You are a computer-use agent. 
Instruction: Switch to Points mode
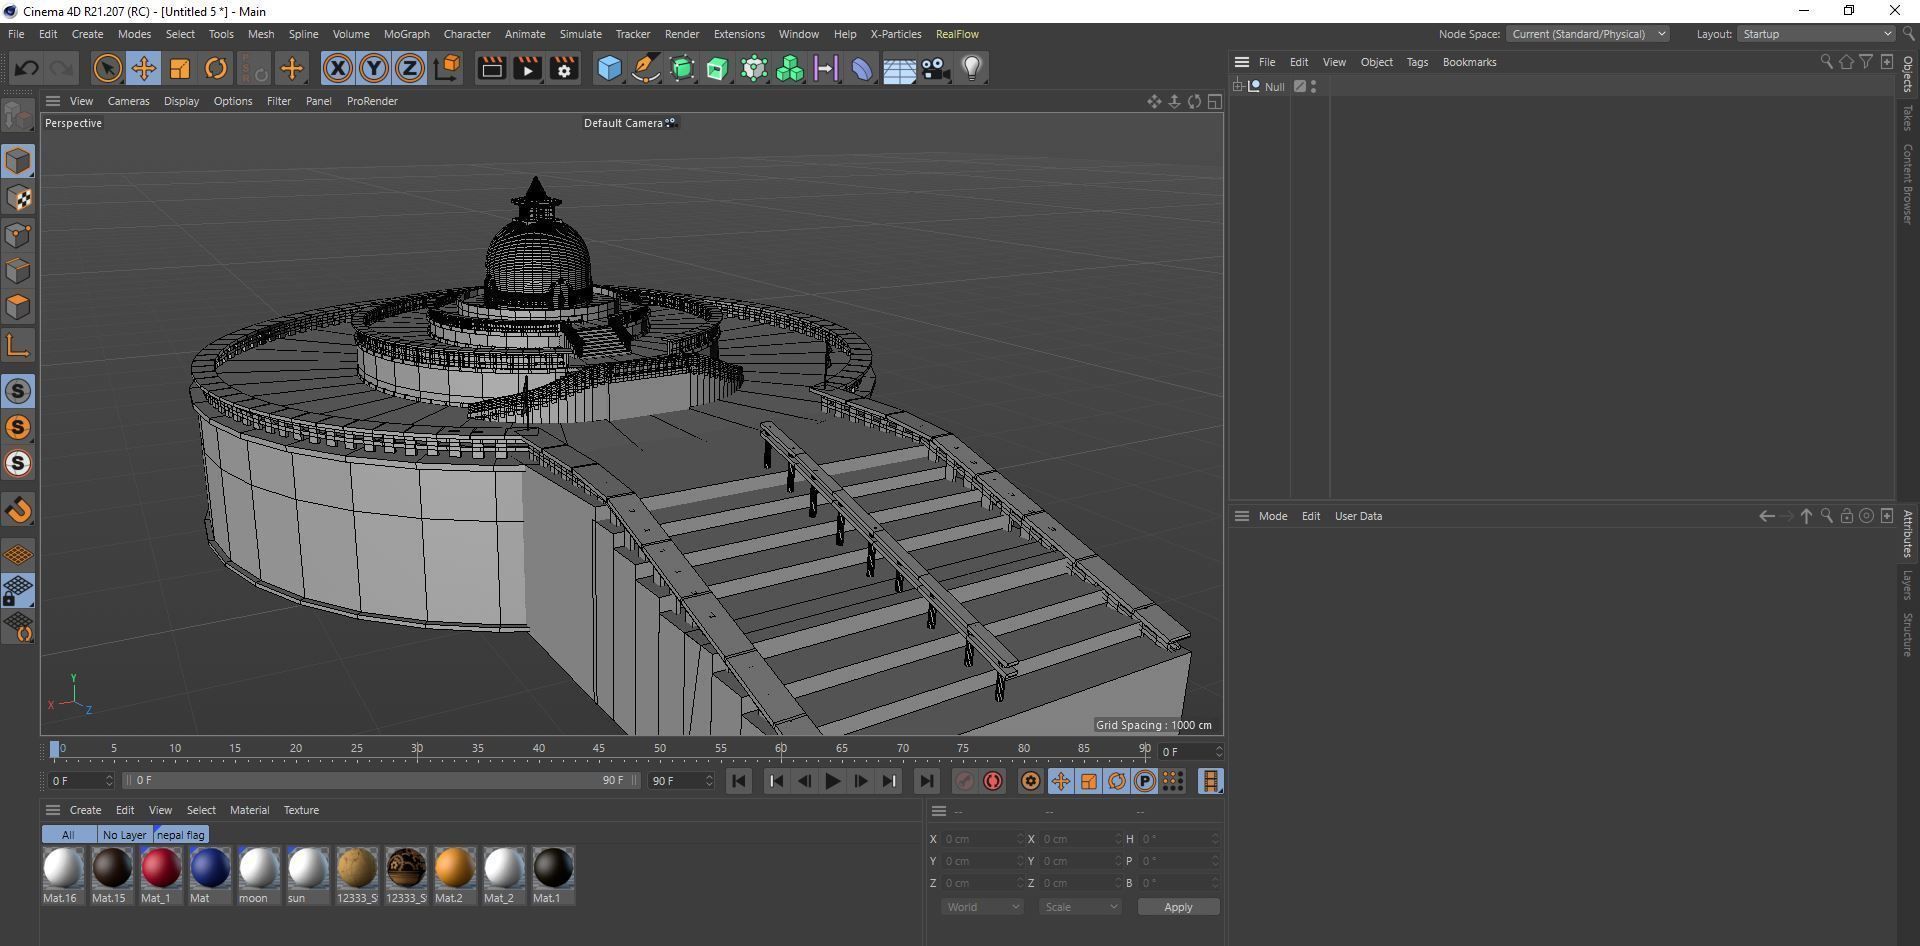click(x=18, y=235)
